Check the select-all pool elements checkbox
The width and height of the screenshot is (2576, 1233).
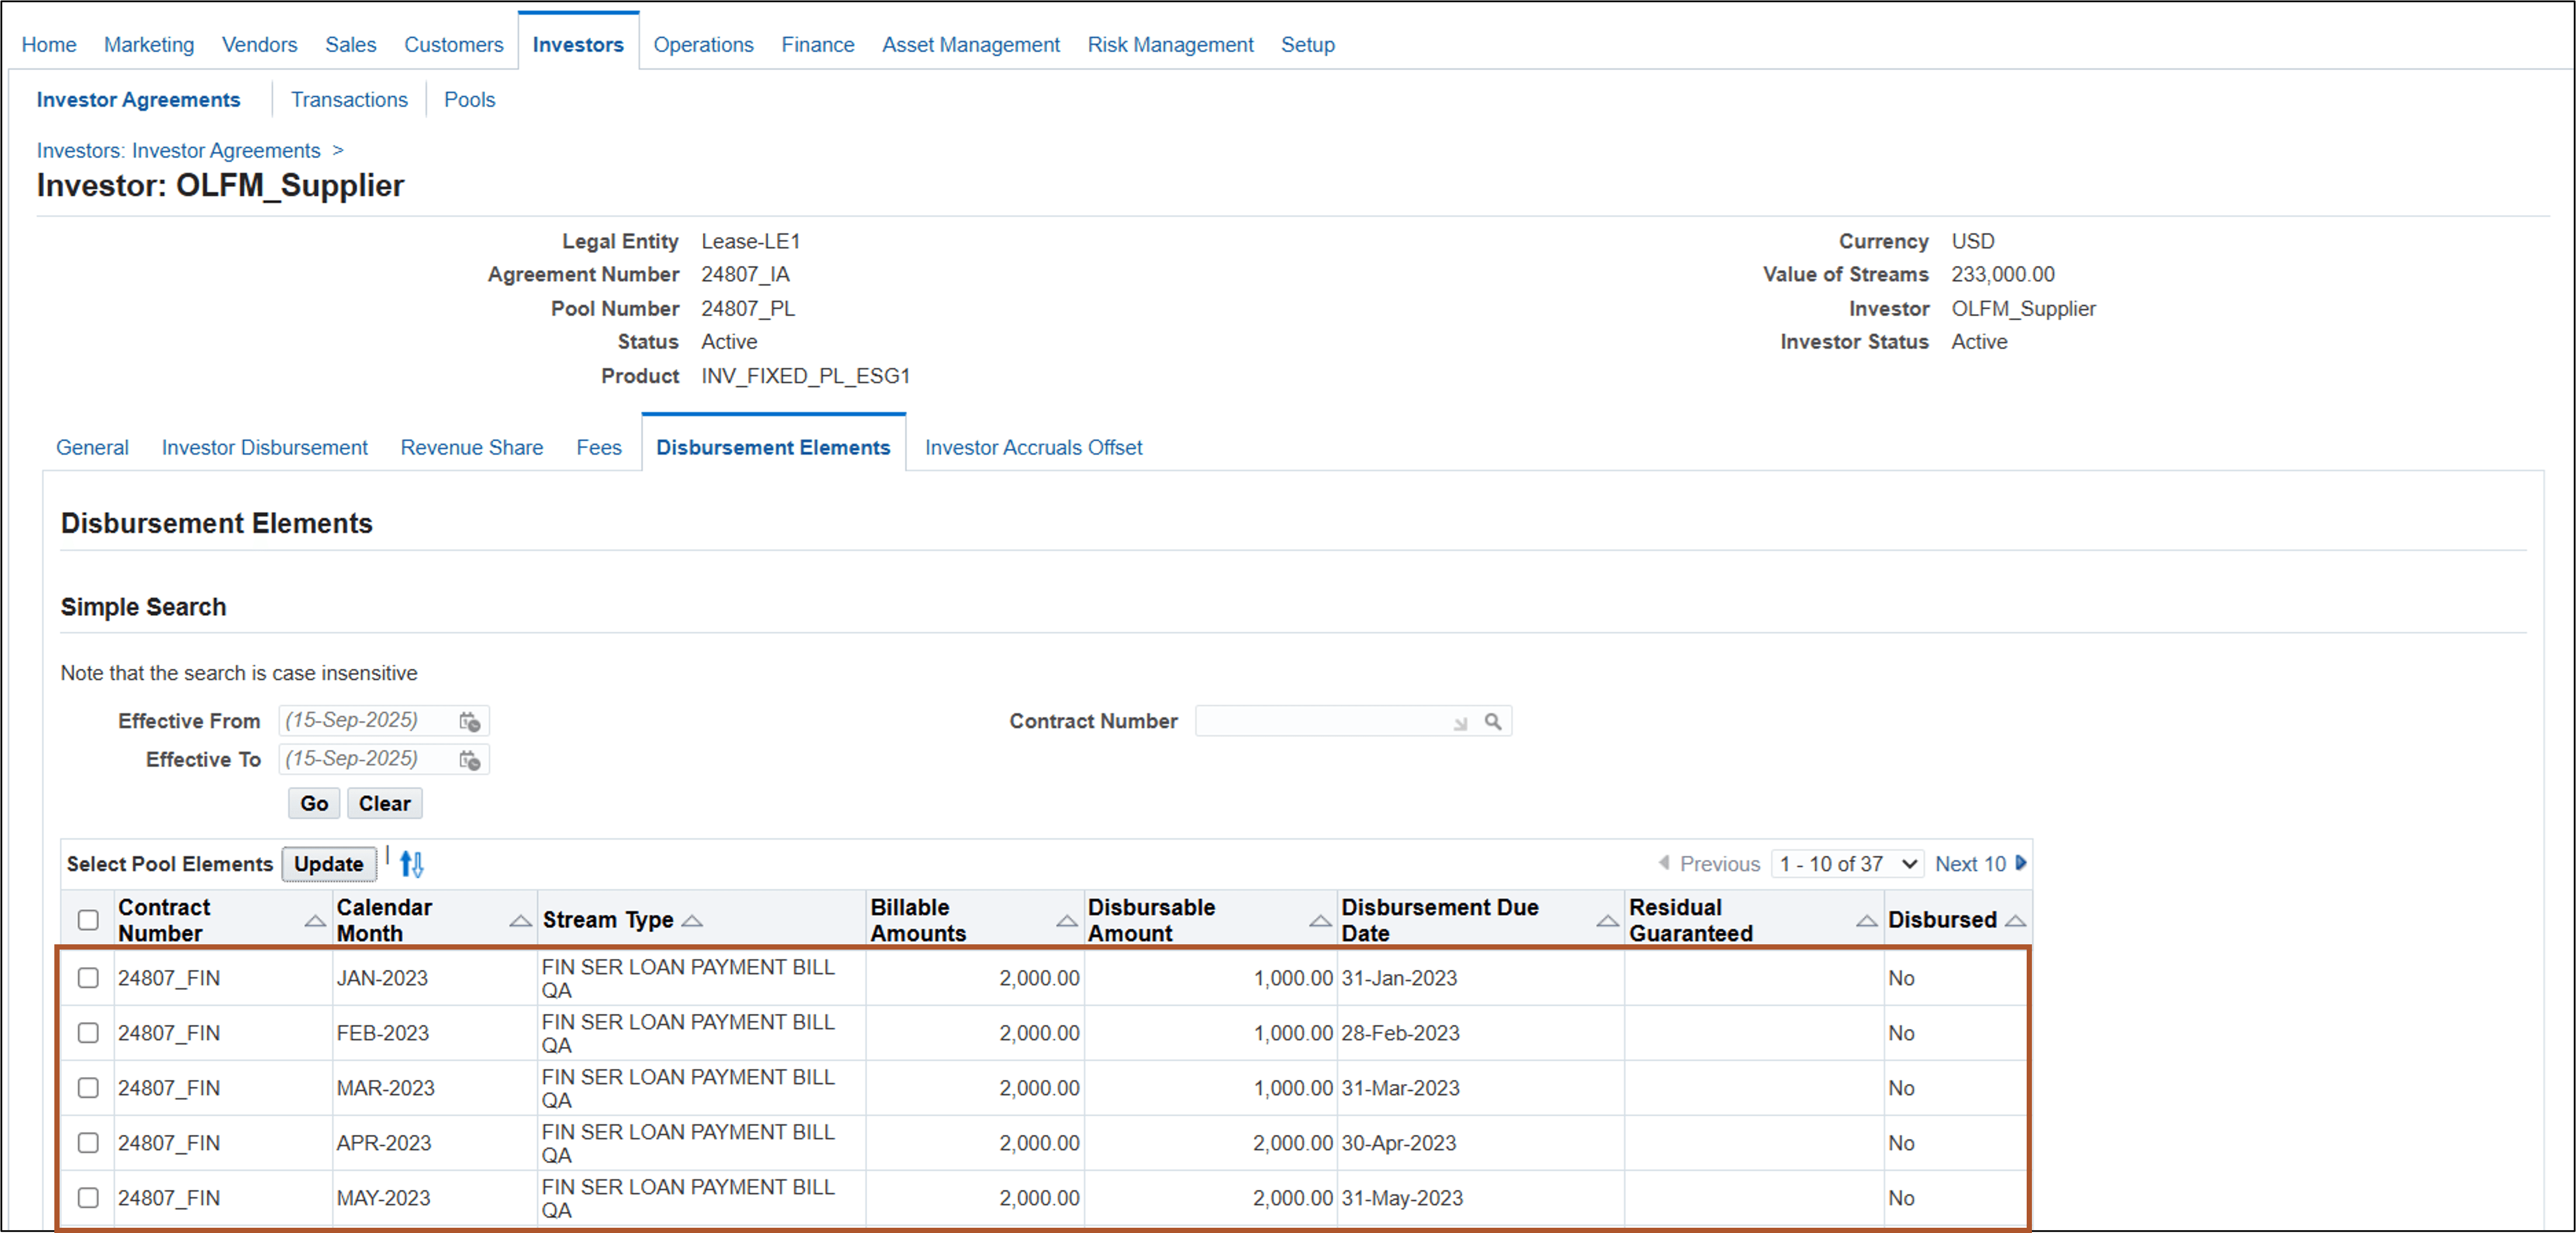click(x=87, y=920)
